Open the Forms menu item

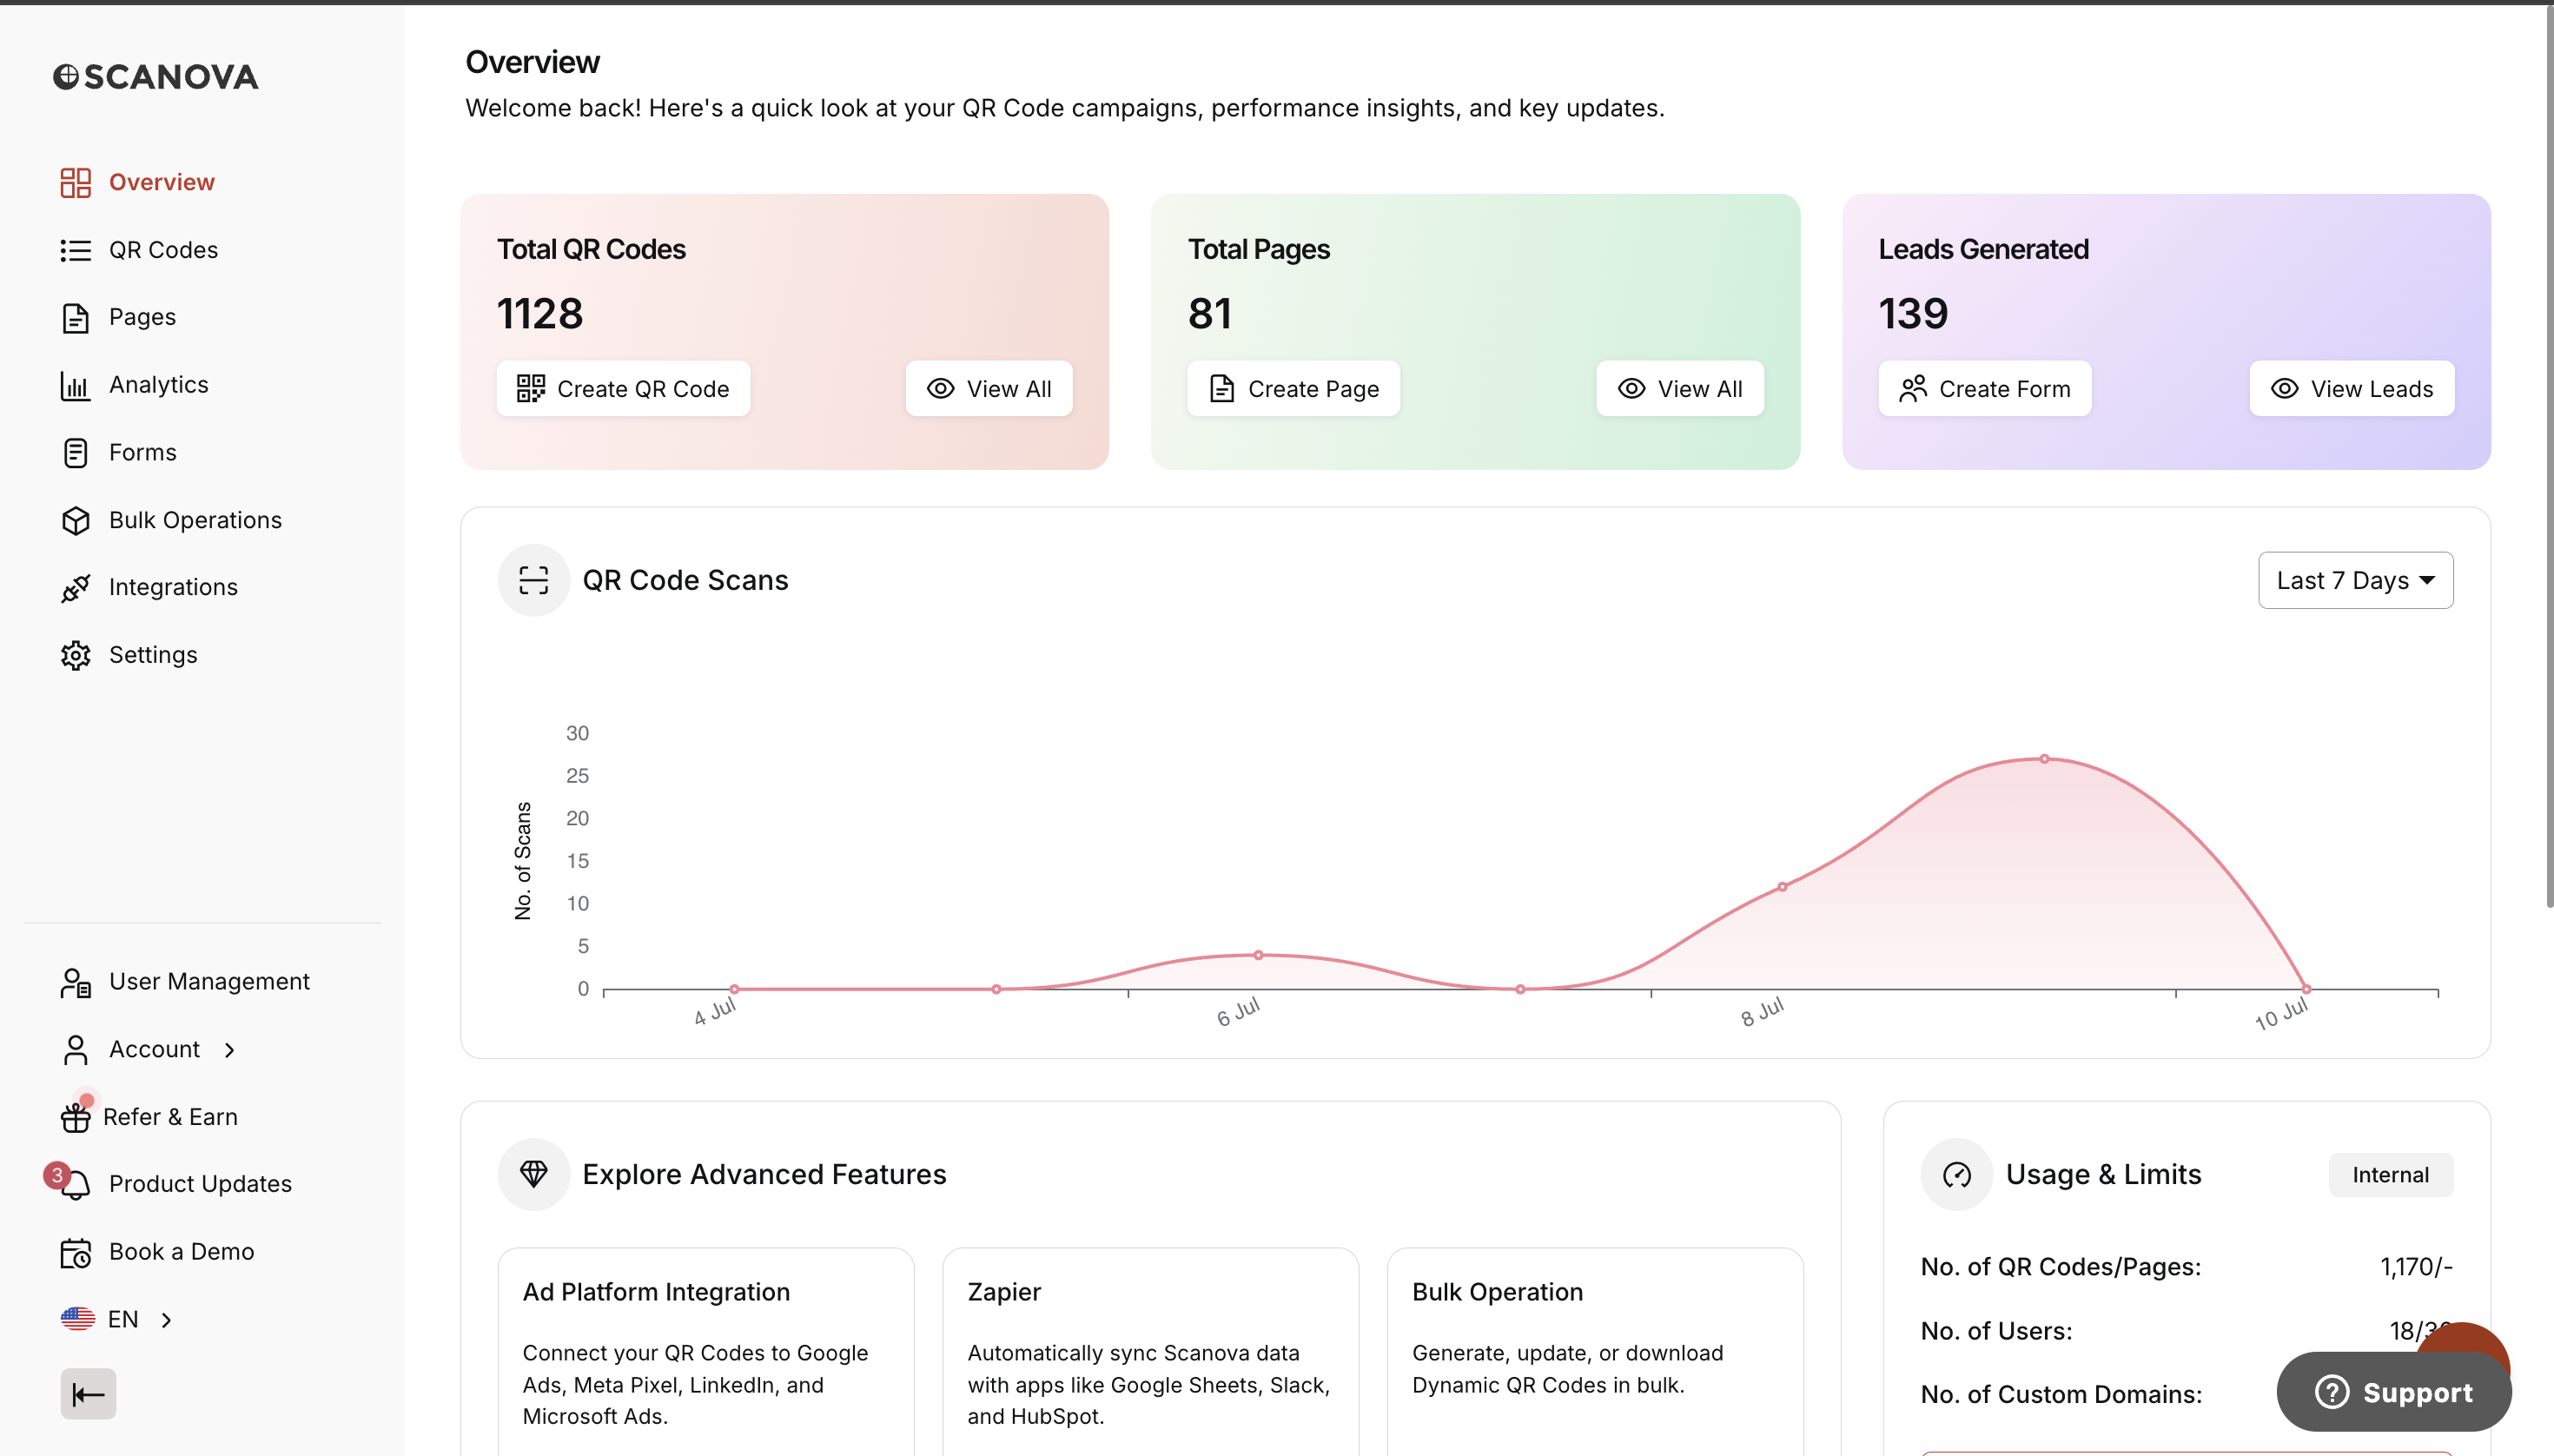[142, 453]
